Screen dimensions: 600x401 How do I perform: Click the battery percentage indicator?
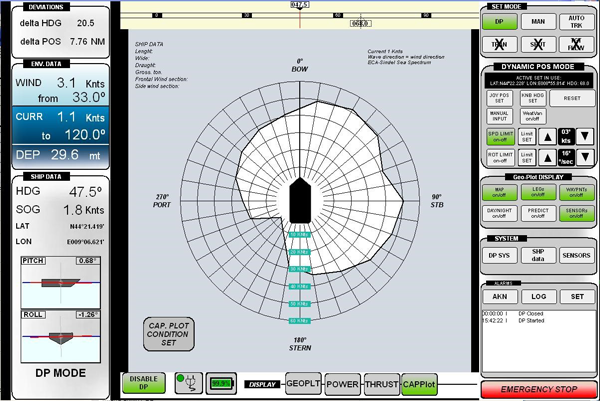click(219, 383)
